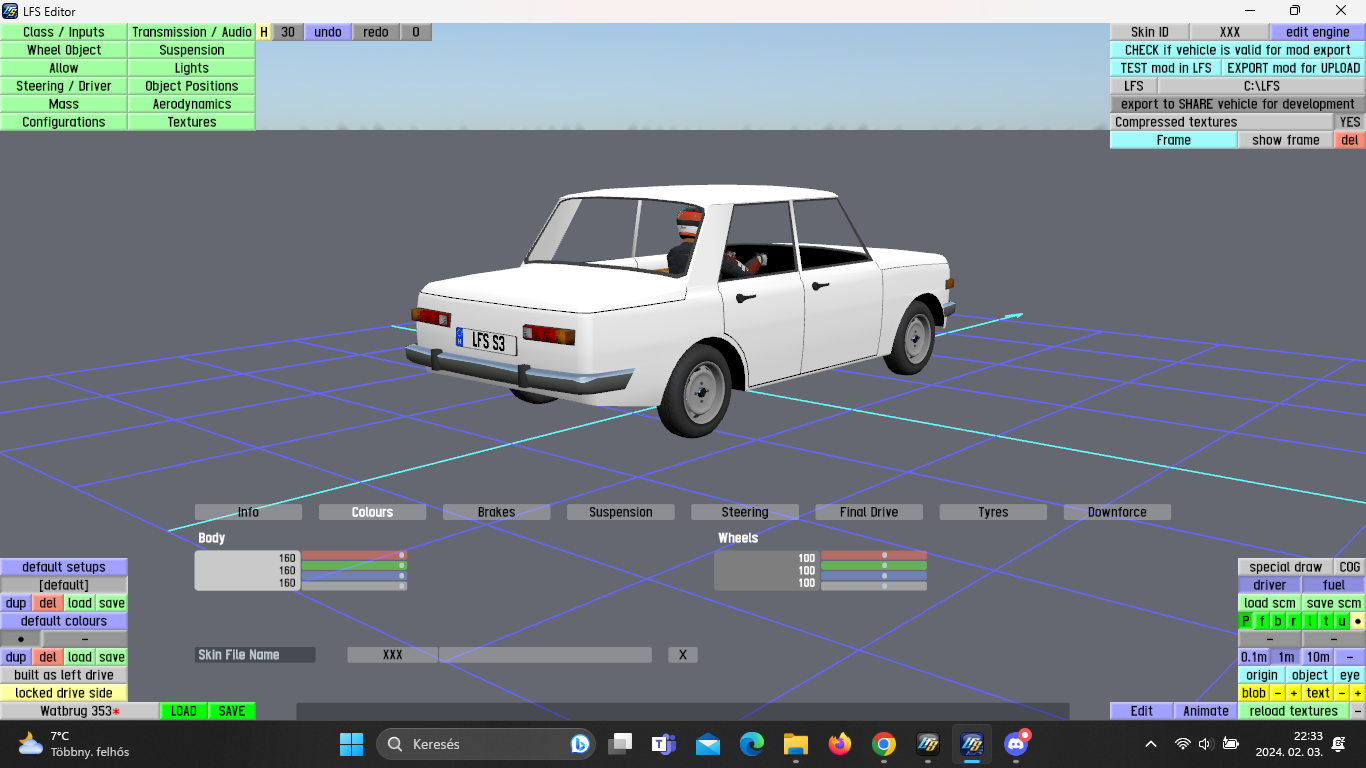Screen dimensions: 1366x768
Task: Decrease the blob size with its minus
Action: (1278, 693)
